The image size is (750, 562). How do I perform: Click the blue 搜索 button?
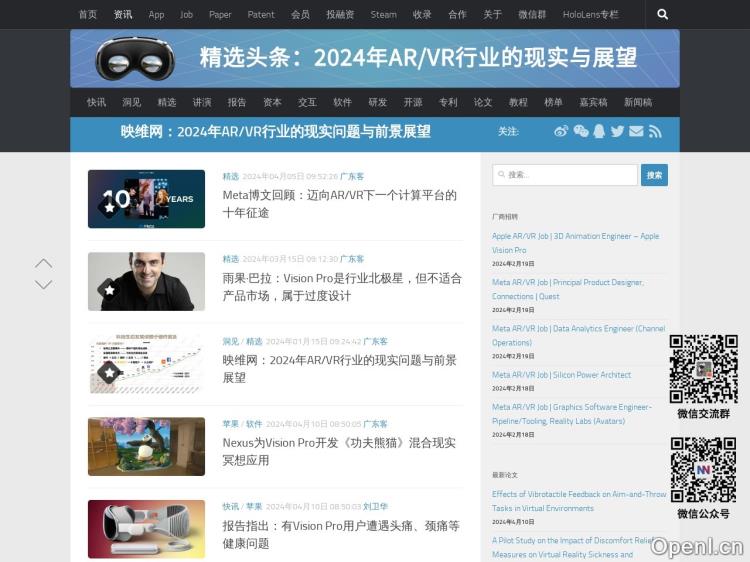654,175
